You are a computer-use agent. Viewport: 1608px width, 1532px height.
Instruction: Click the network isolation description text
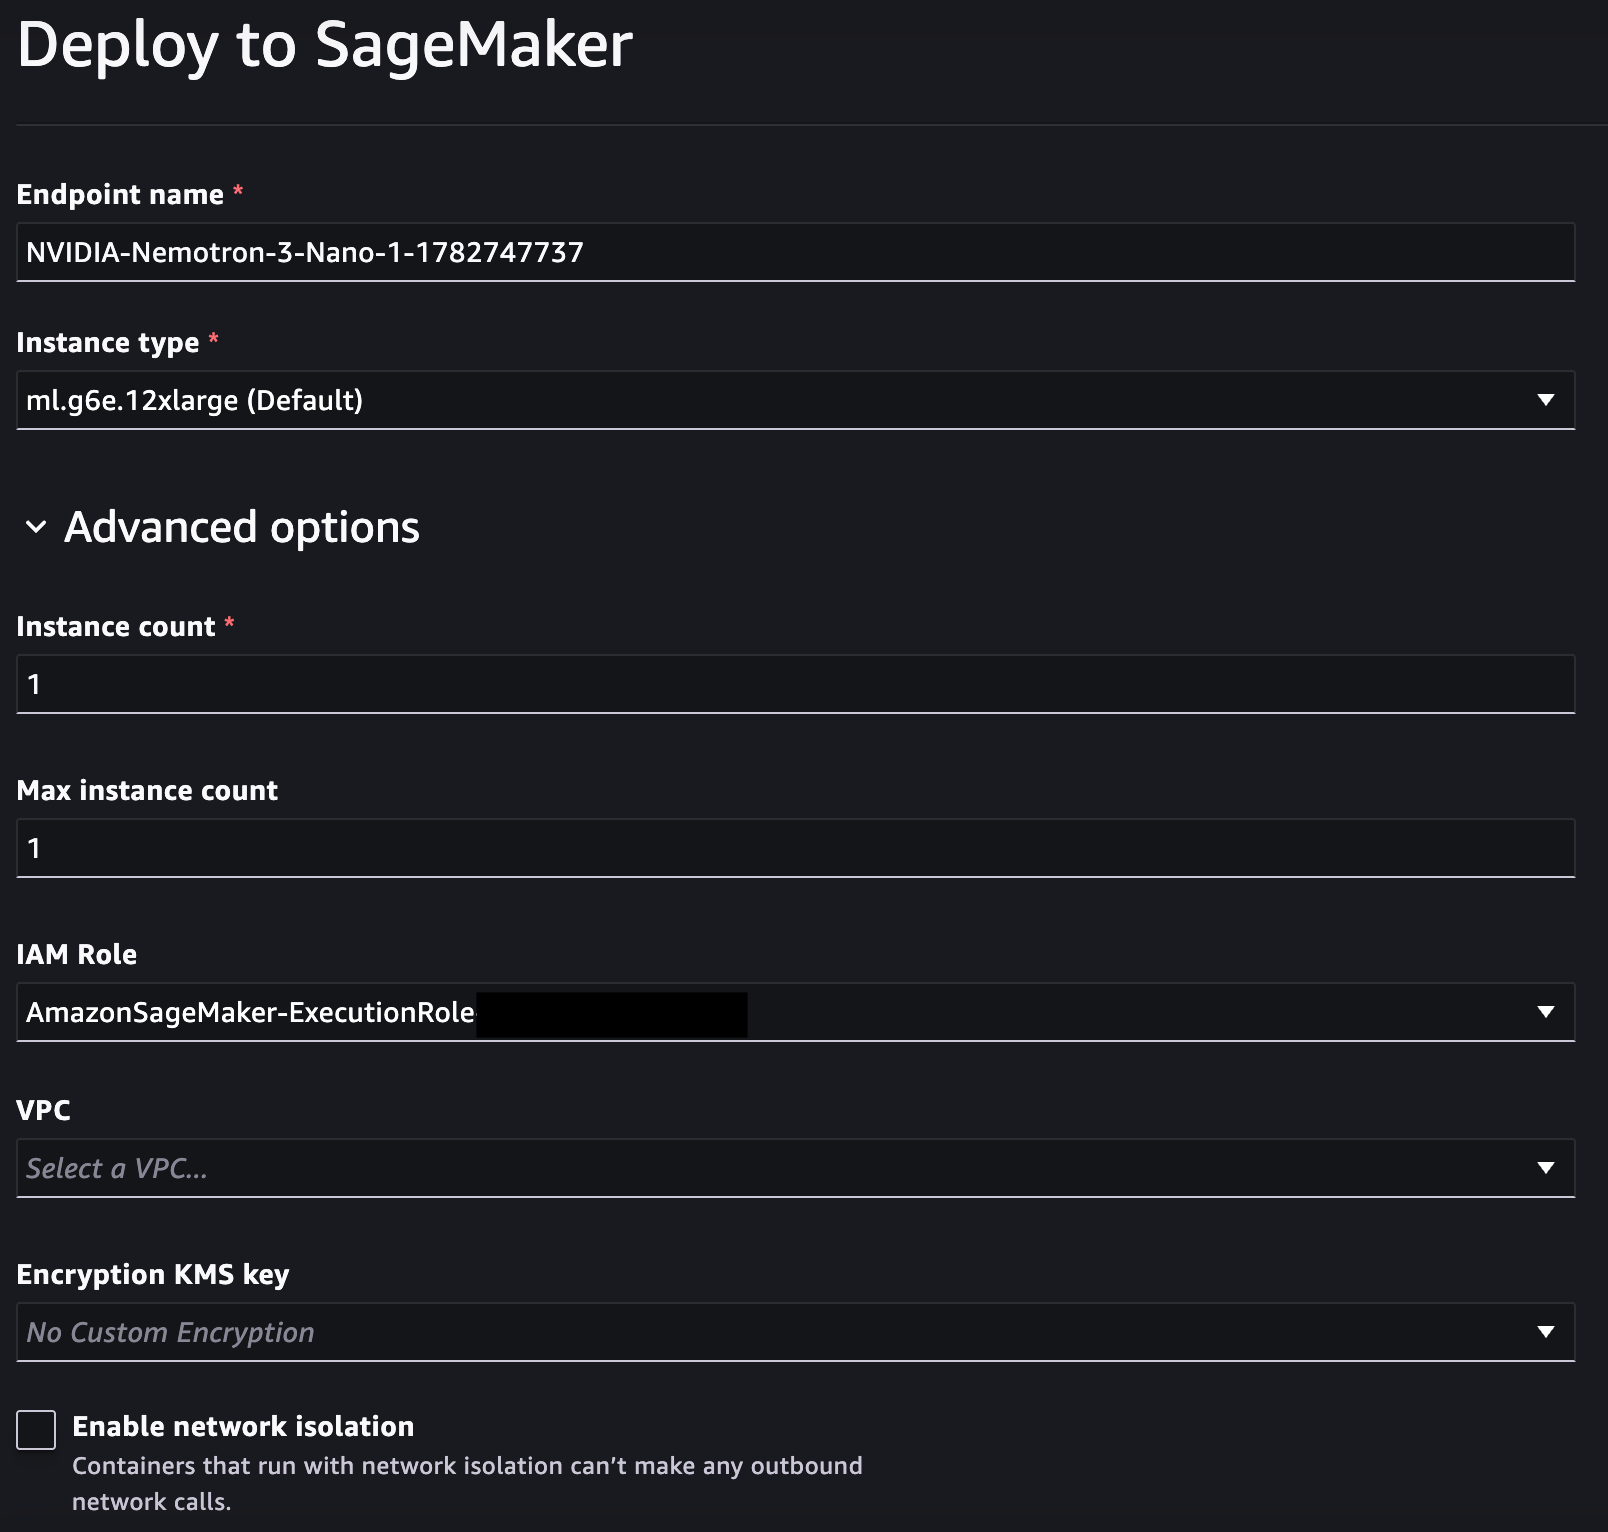pos(467,1483)
